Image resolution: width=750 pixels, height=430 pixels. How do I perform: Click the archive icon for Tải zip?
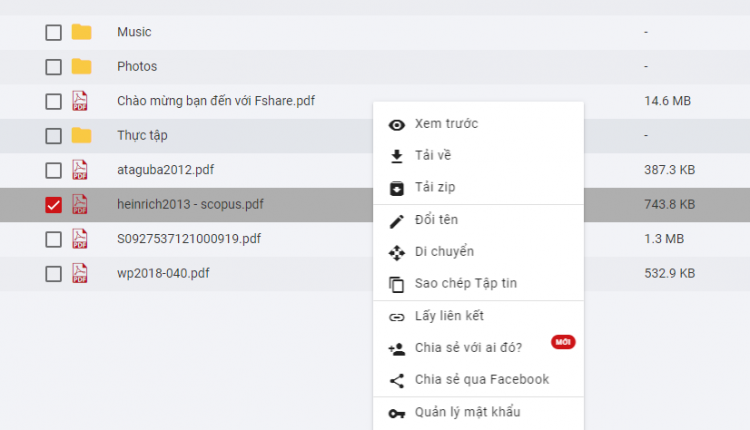coord(397,188)
